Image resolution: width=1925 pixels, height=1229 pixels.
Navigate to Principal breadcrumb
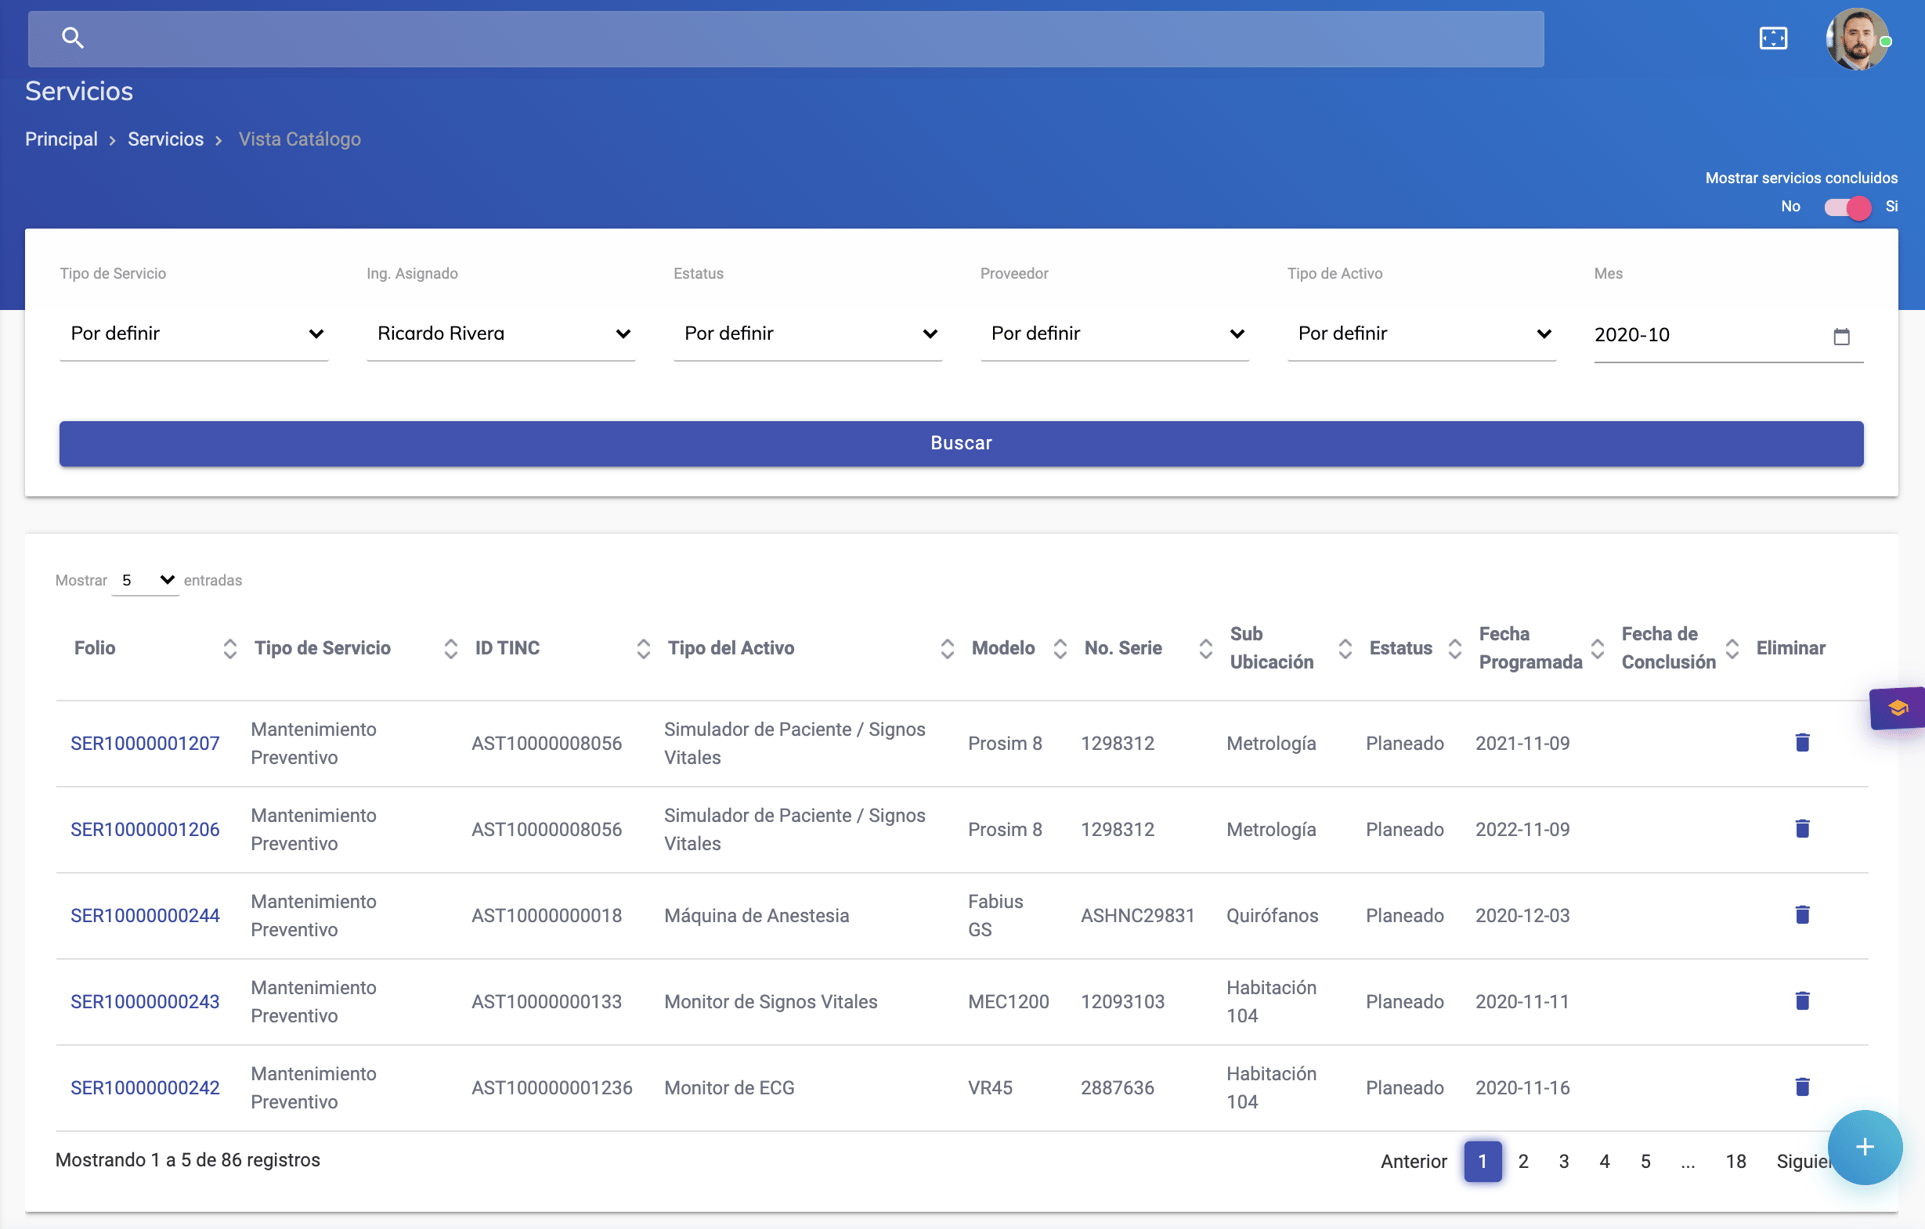[x=61, y=139]
